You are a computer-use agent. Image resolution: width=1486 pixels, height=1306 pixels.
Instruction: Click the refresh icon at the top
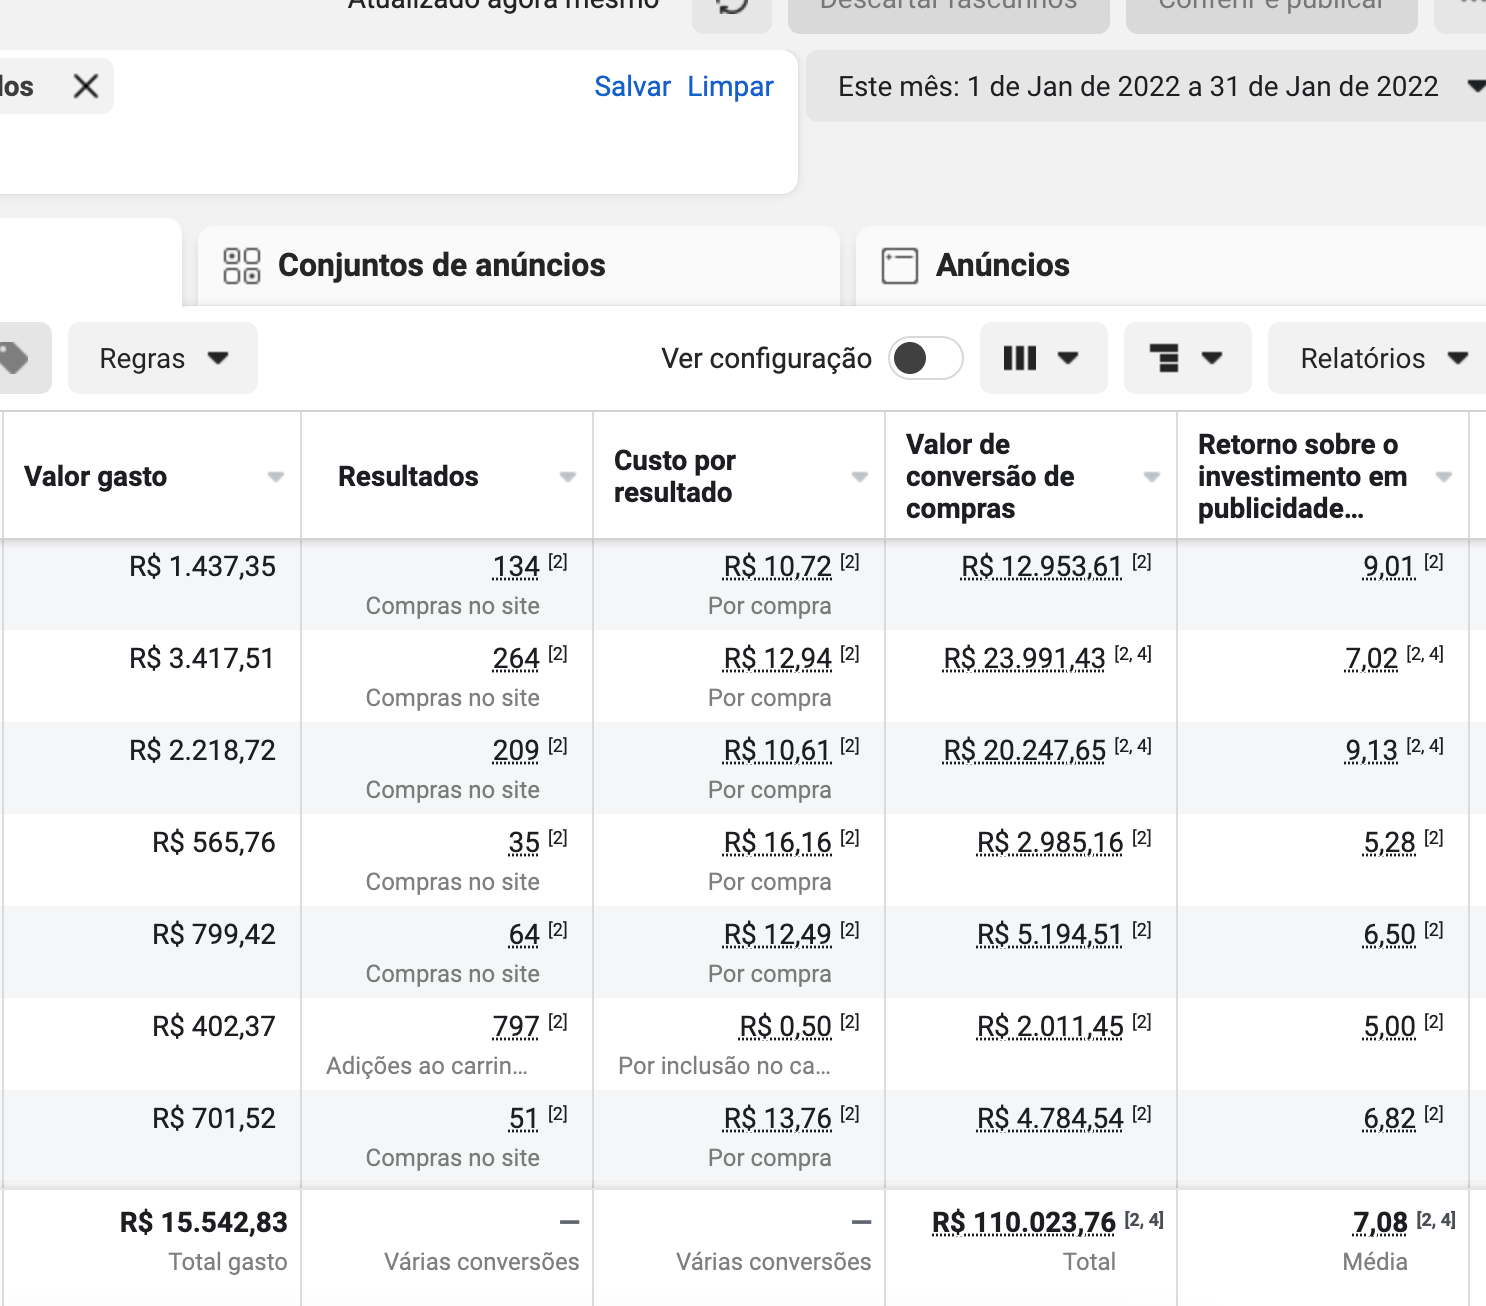(x=732, y=8)
